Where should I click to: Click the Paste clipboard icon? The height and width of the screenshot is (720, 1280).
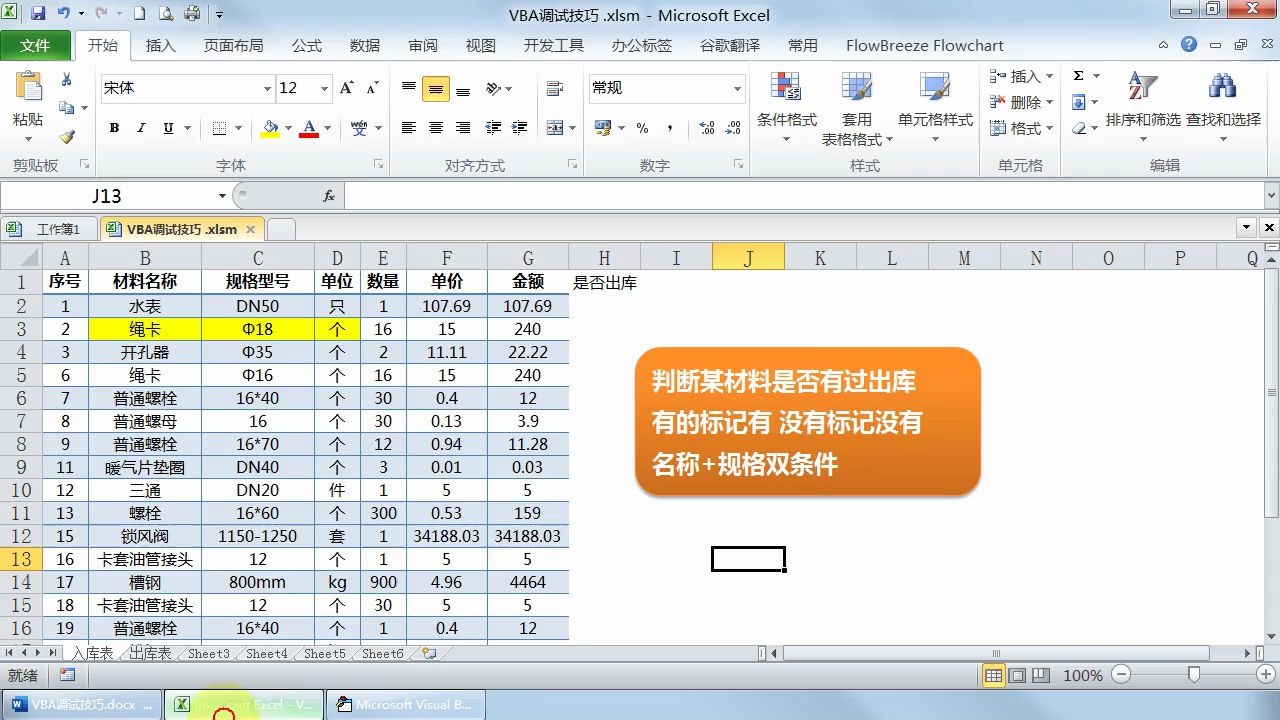click(28, 88)
